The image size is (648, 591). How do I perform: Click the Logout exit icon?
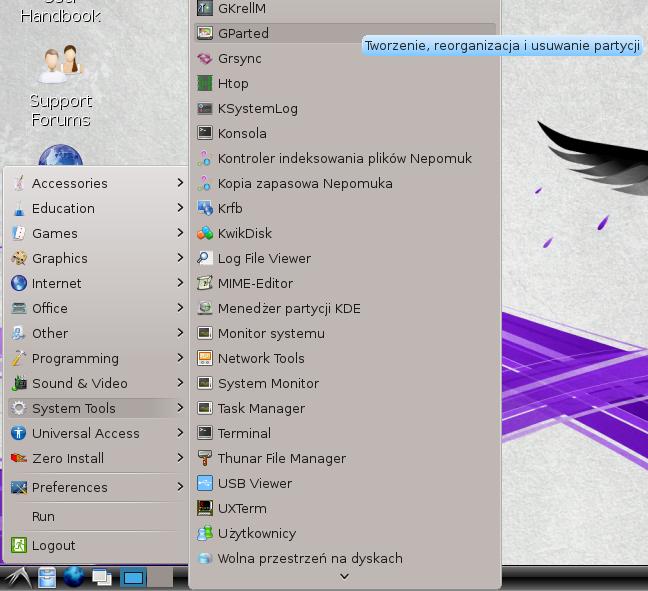click(19, 546)
